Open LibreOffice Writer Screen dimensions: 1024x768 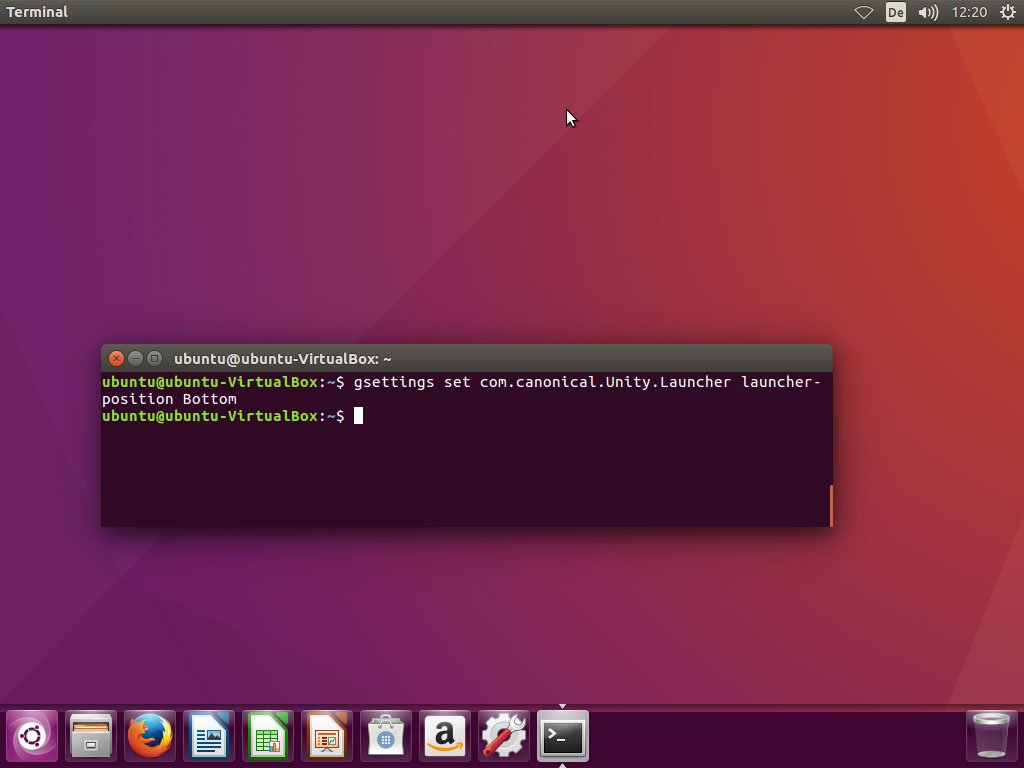[208, 736]
